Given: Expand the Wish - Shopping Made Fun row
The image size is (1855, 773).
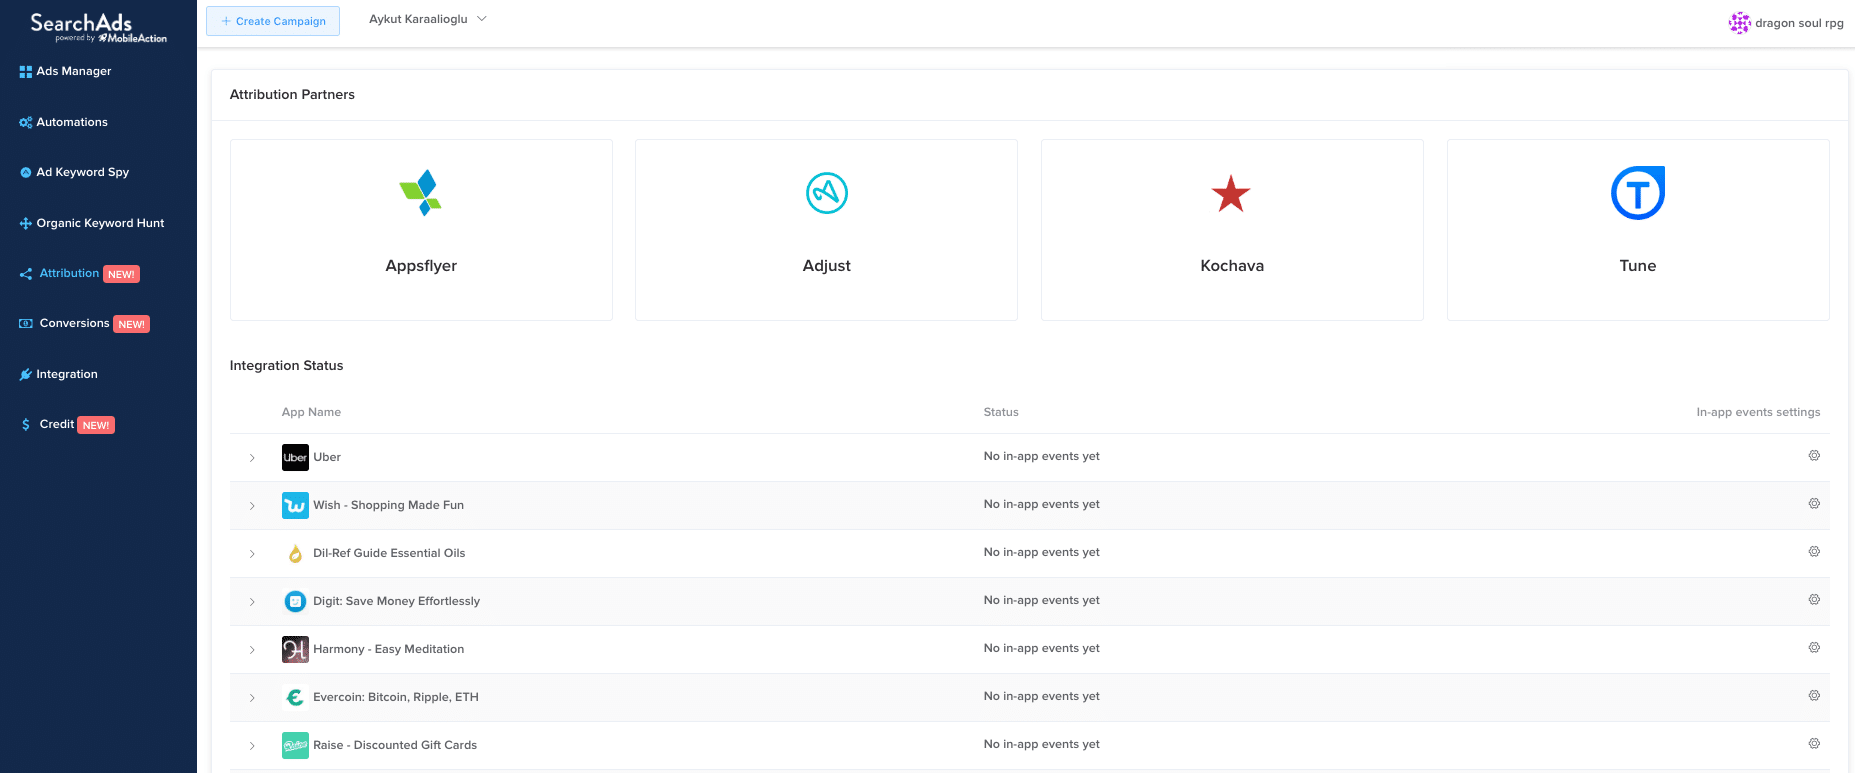Looking at the screenshot, I should coord(252,506).
